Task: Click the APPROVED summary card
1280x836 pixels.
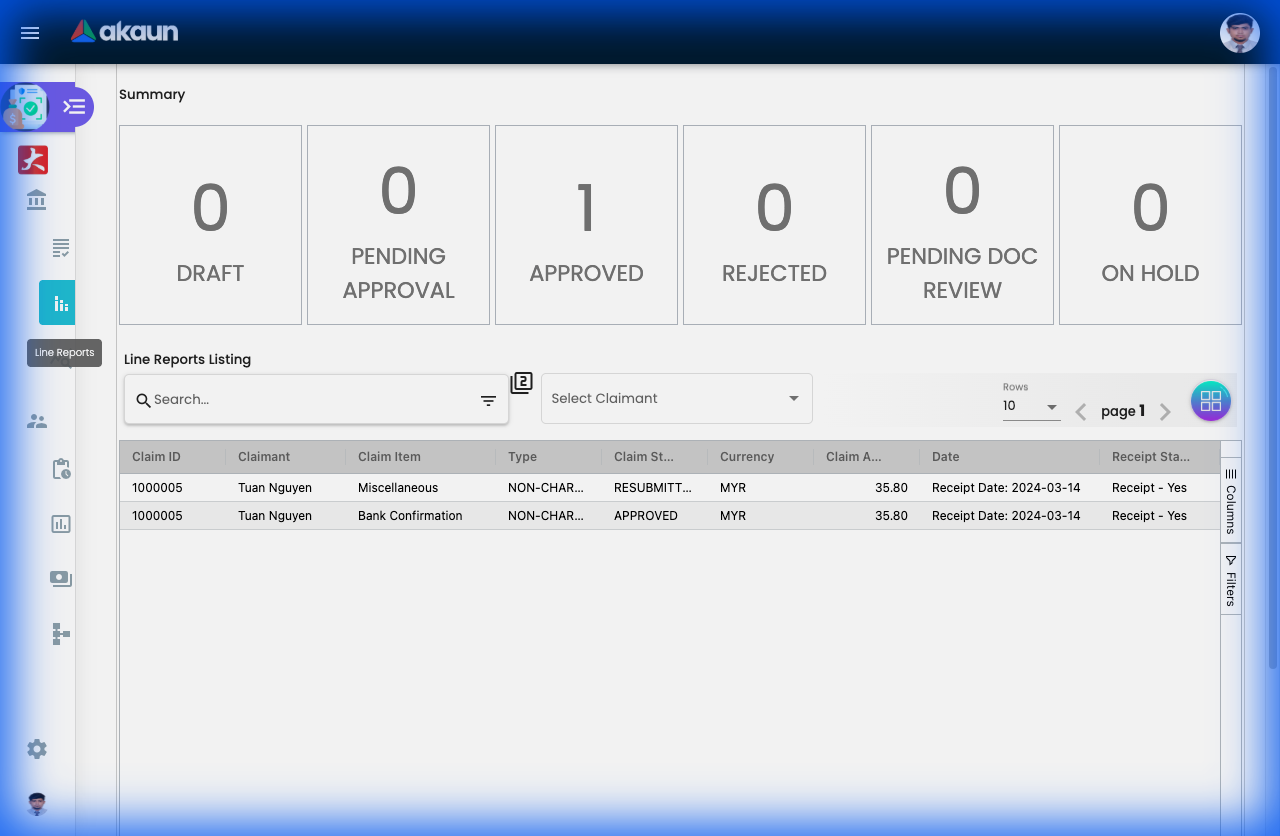Action: (x=586, y=224)
